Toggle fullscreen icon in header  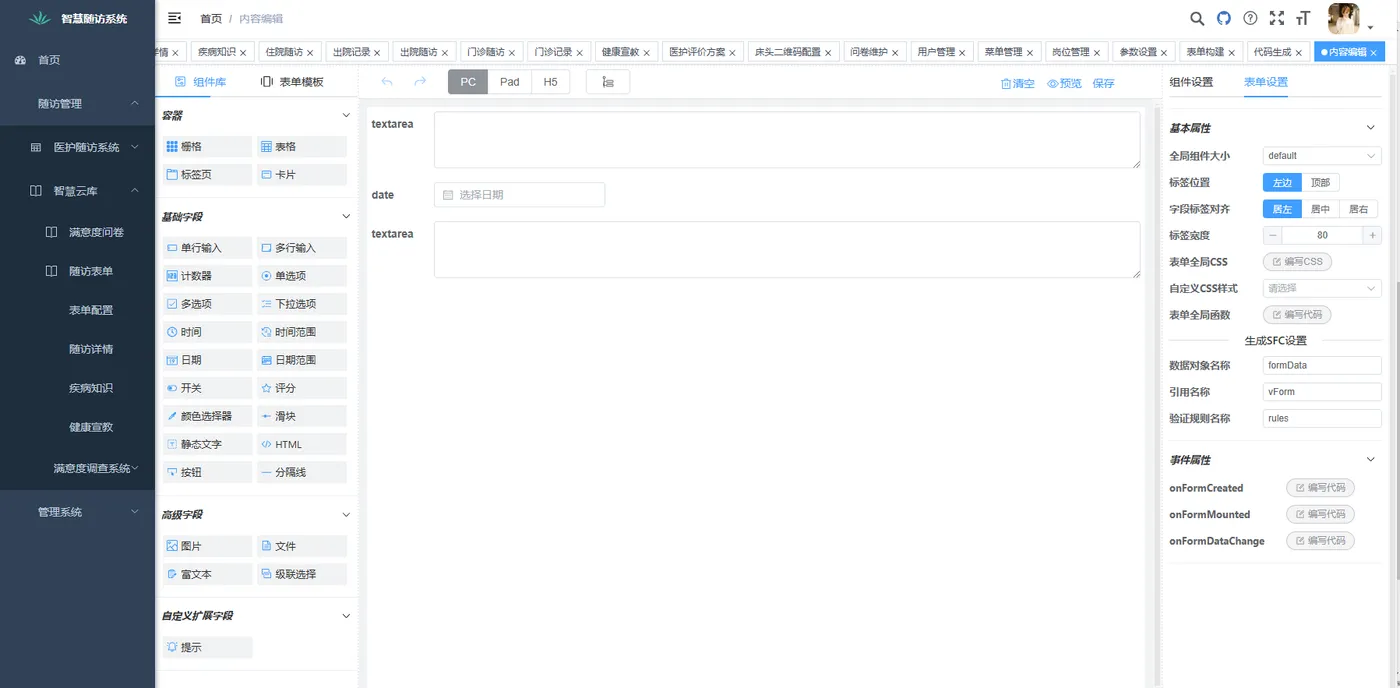[1277, 18]
